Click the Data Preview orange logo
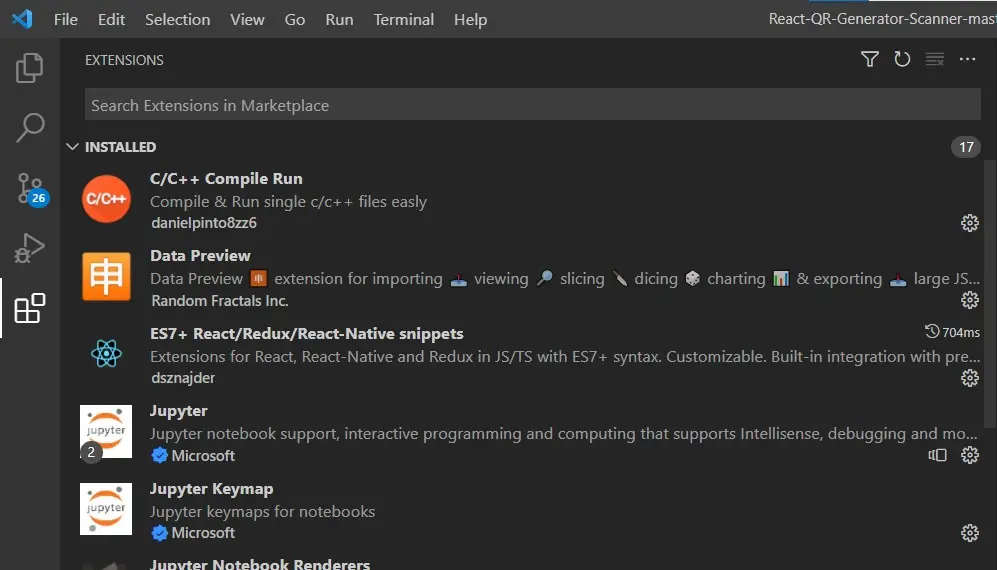The image size is (997, 570). coord(106,276)
